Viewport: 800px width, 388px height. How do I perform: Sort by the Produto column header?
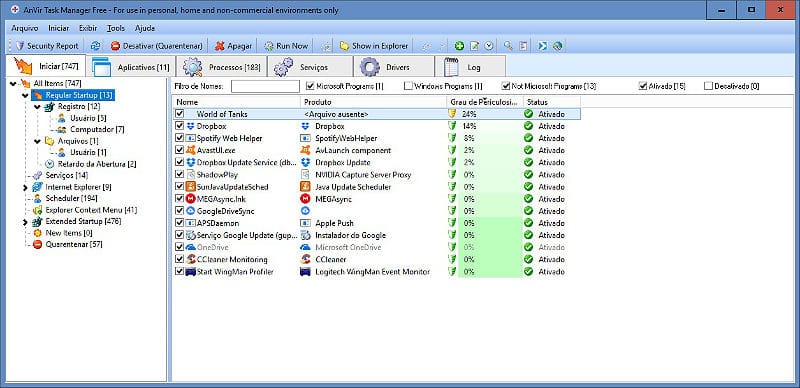click(x=373, y=102)
